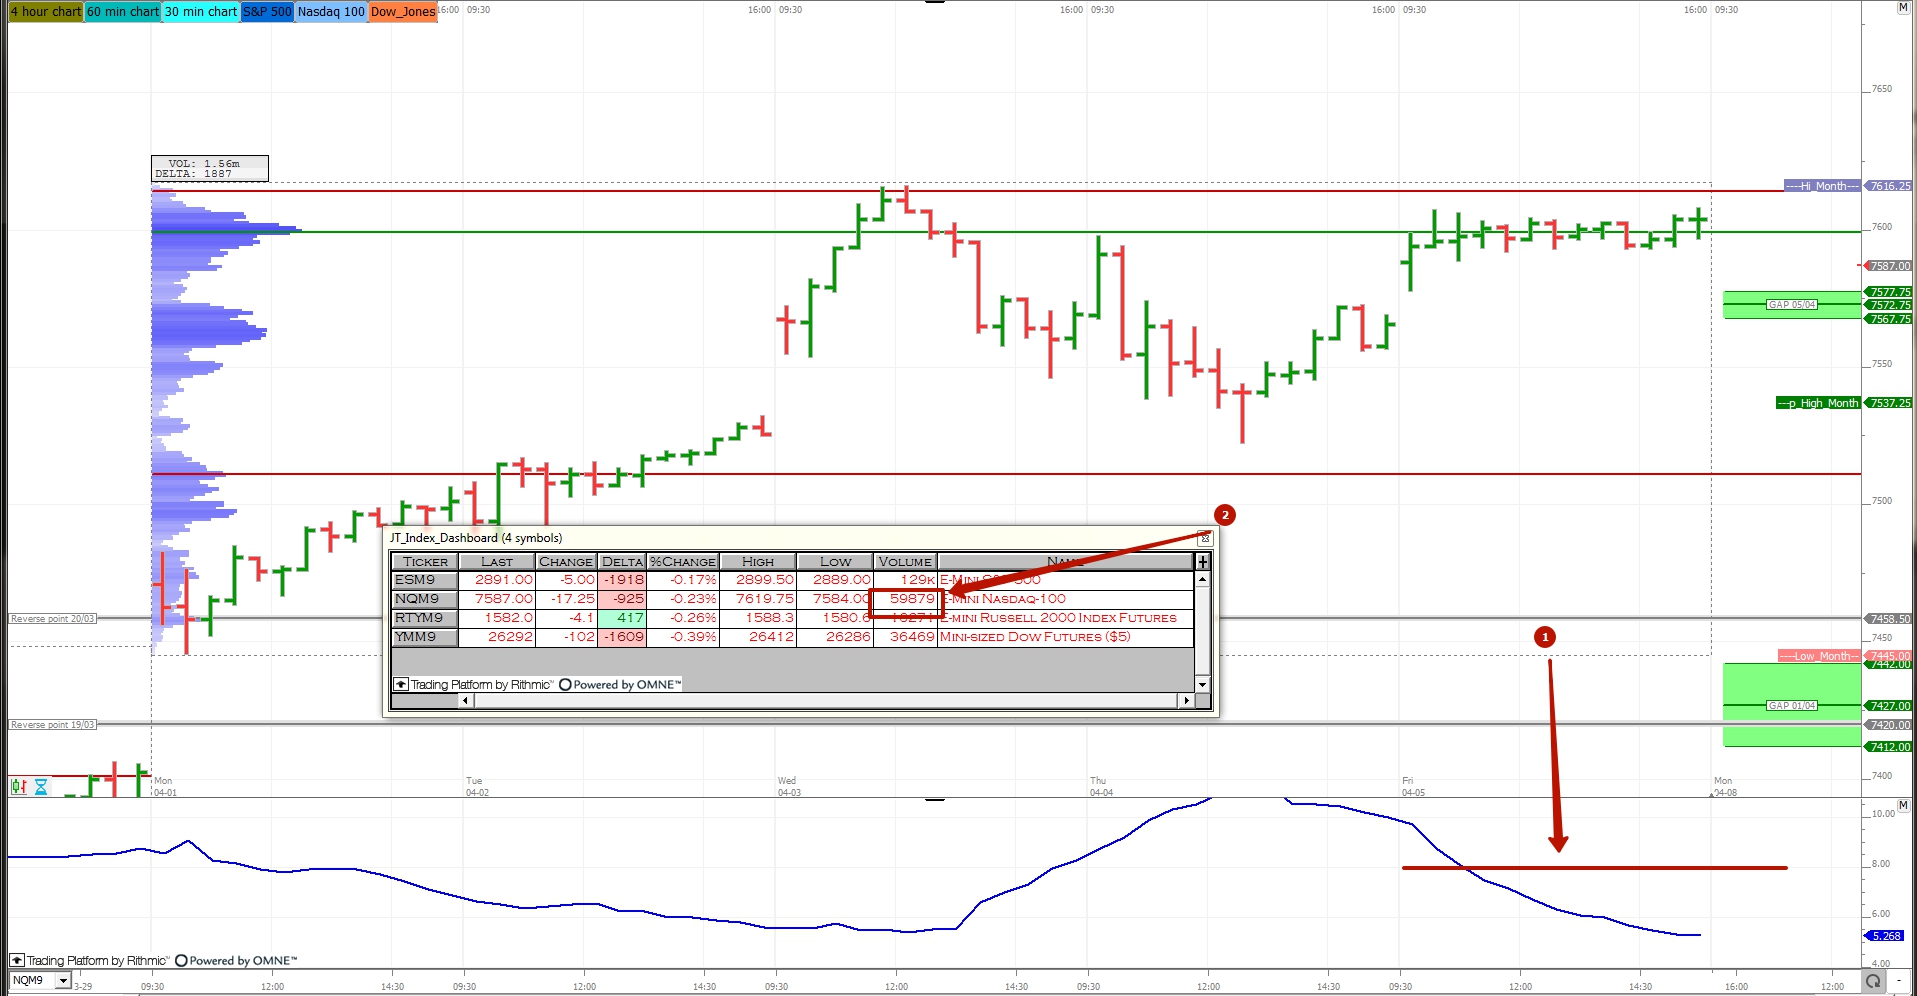Switch to the S&P 500 tab

pos(267,12)
